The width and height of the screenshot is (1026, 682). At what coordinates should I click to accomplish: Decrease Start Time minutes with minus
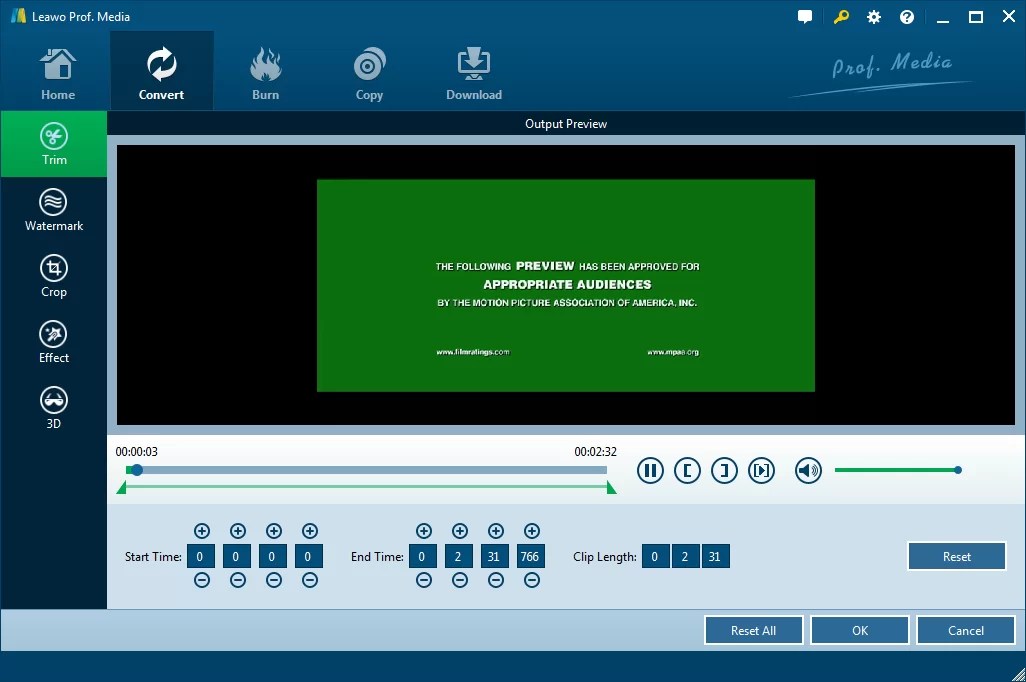click(x=238, y=580)
